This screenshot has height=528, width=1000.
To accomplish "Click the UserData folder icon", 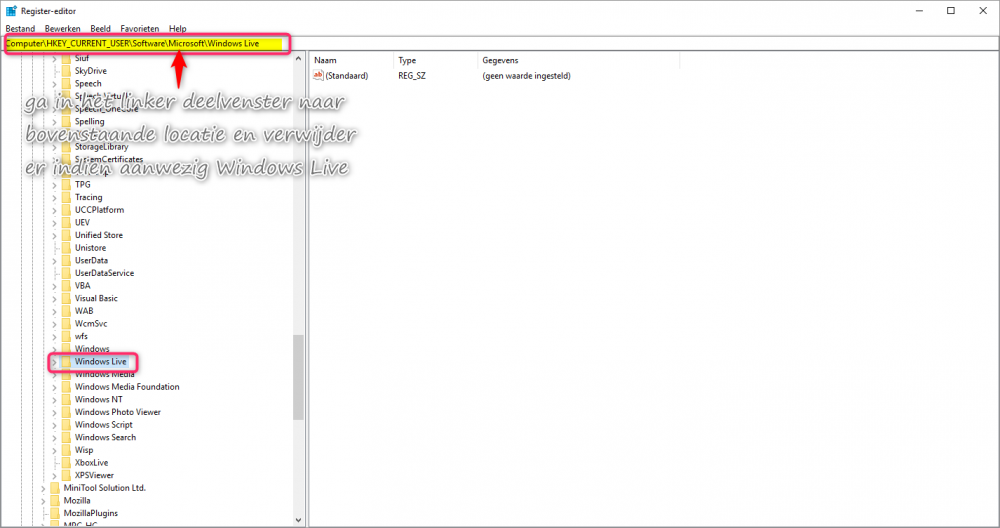I will pos(66,260).
